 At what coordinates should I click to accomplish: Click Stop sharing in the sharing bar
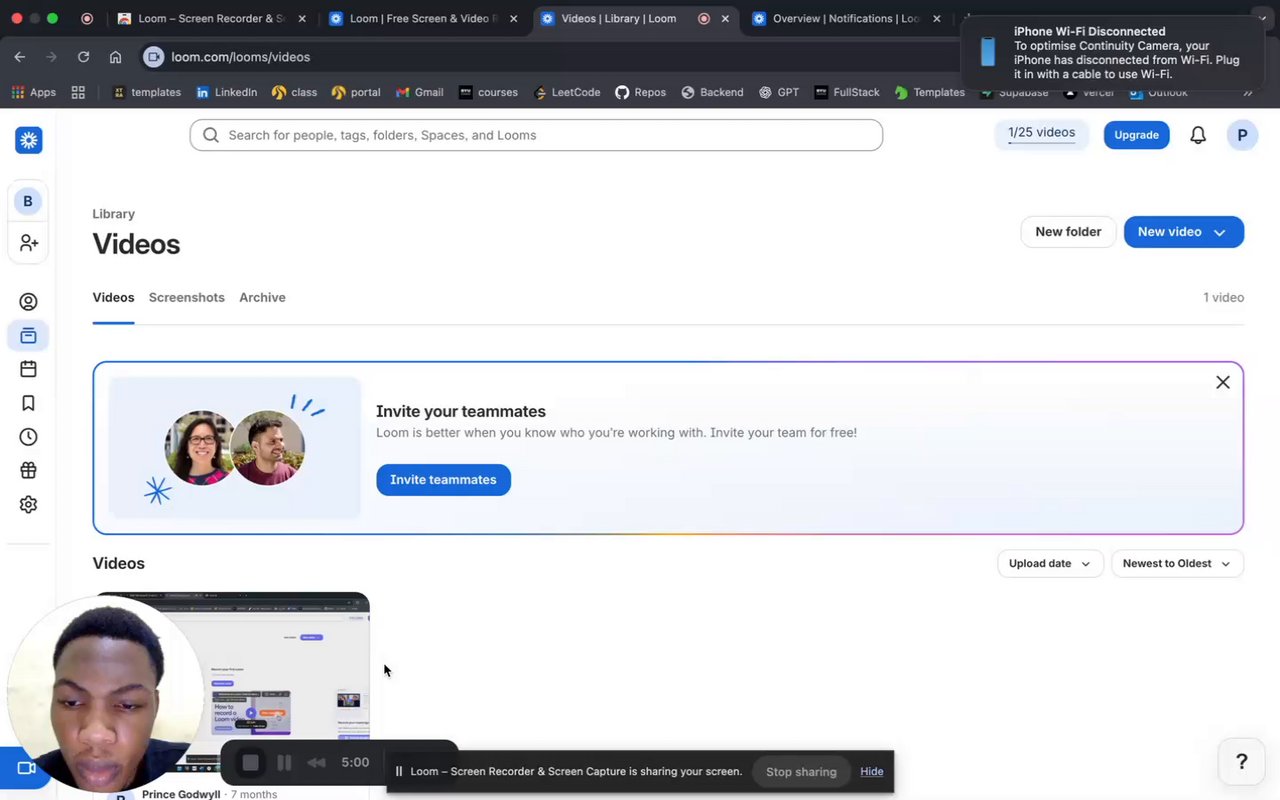point(801,772)
